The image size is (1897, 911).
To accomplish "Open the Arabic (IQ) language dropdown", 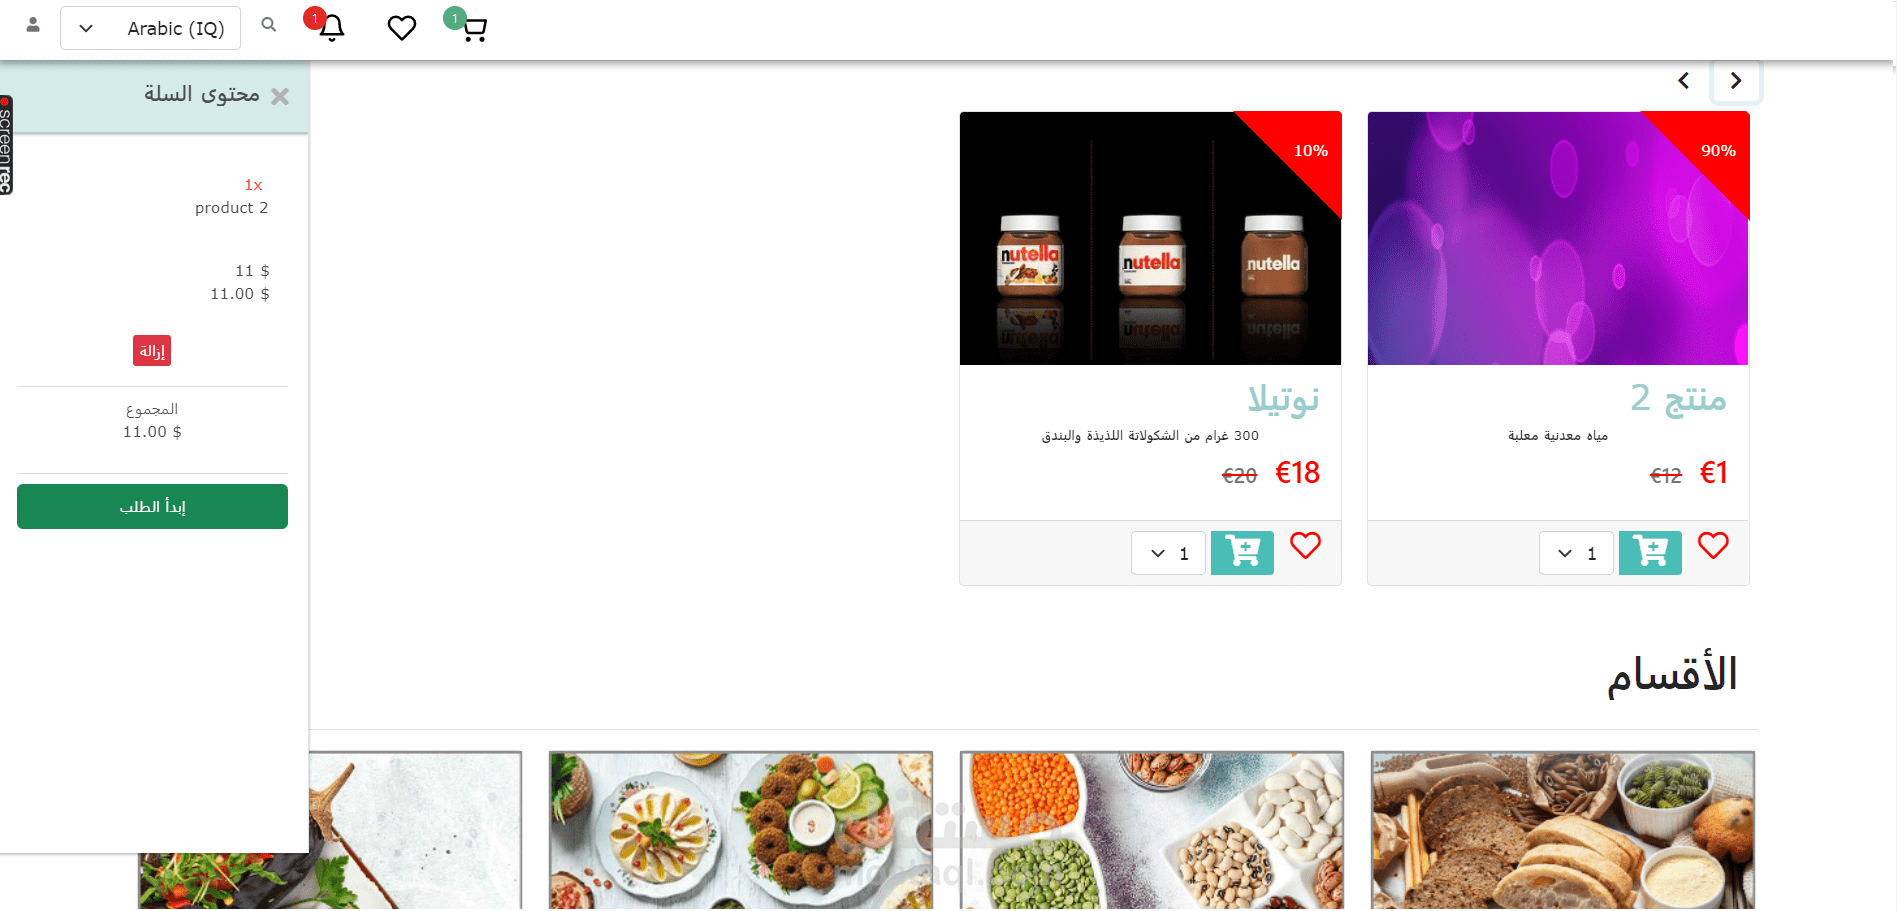I will tap(150, 28).
